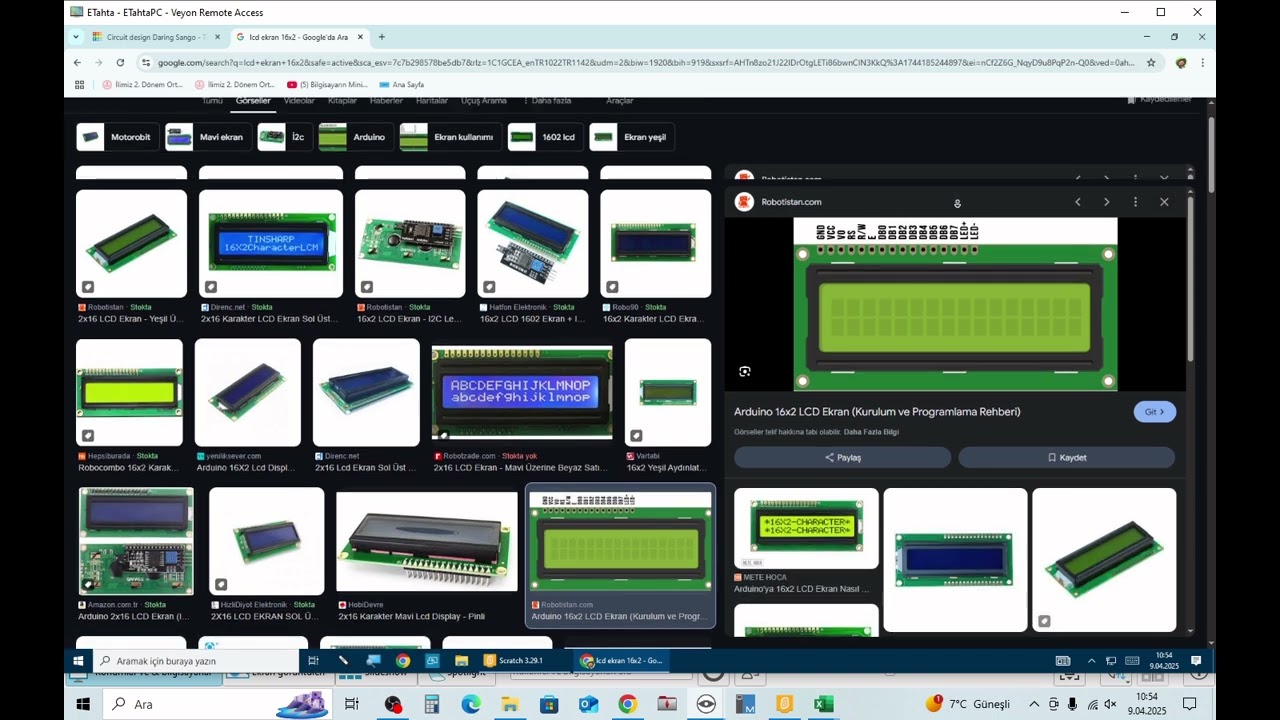Open the Amazon.com.tr Arduino 2x16 LCD image
This screenshot has height=720, width=1280.
pyautogui.click(x=136, y=541)
